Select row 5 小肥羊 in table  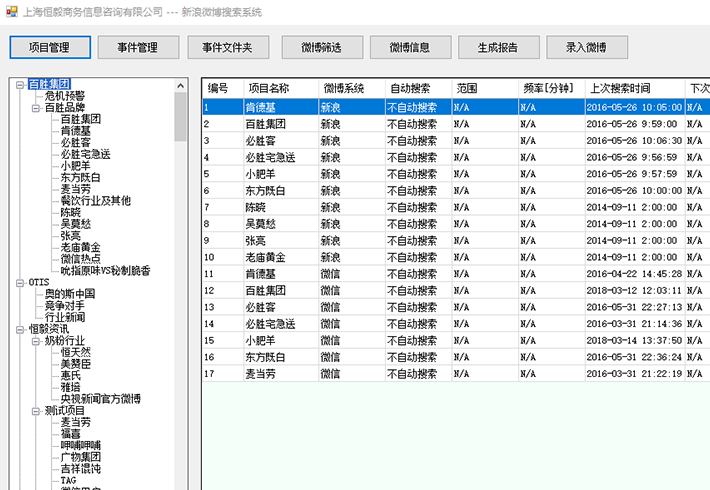point(456,174)
